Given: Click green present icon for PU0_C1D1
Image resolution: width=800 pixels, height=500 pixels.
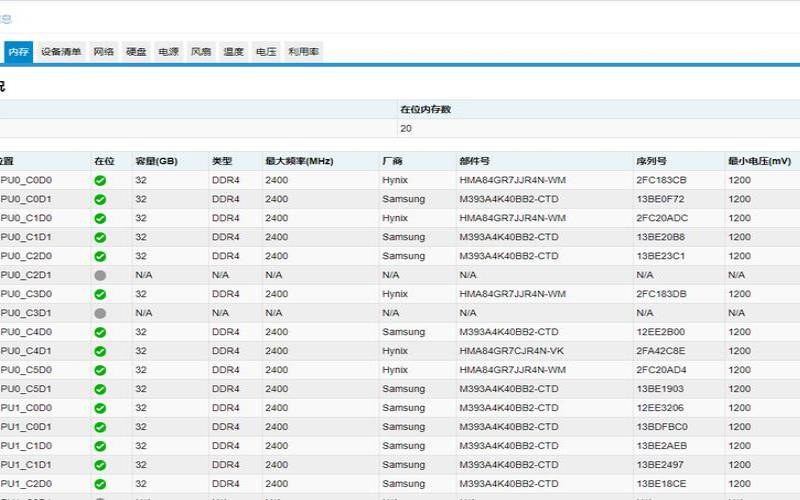Looking at the screenshot, I should click(101, 237).
